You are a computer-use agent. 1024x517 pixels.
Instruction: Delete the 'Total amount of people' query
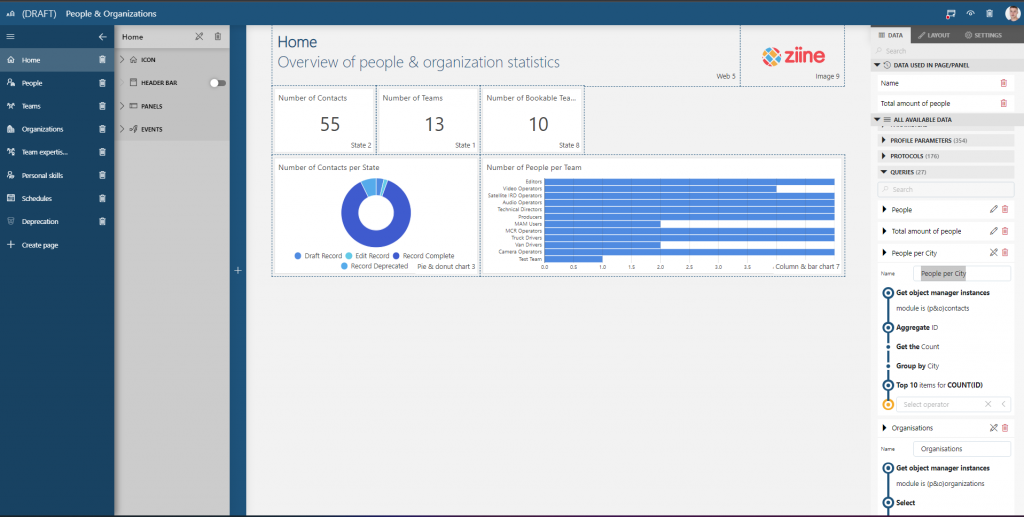point(1005,231)
